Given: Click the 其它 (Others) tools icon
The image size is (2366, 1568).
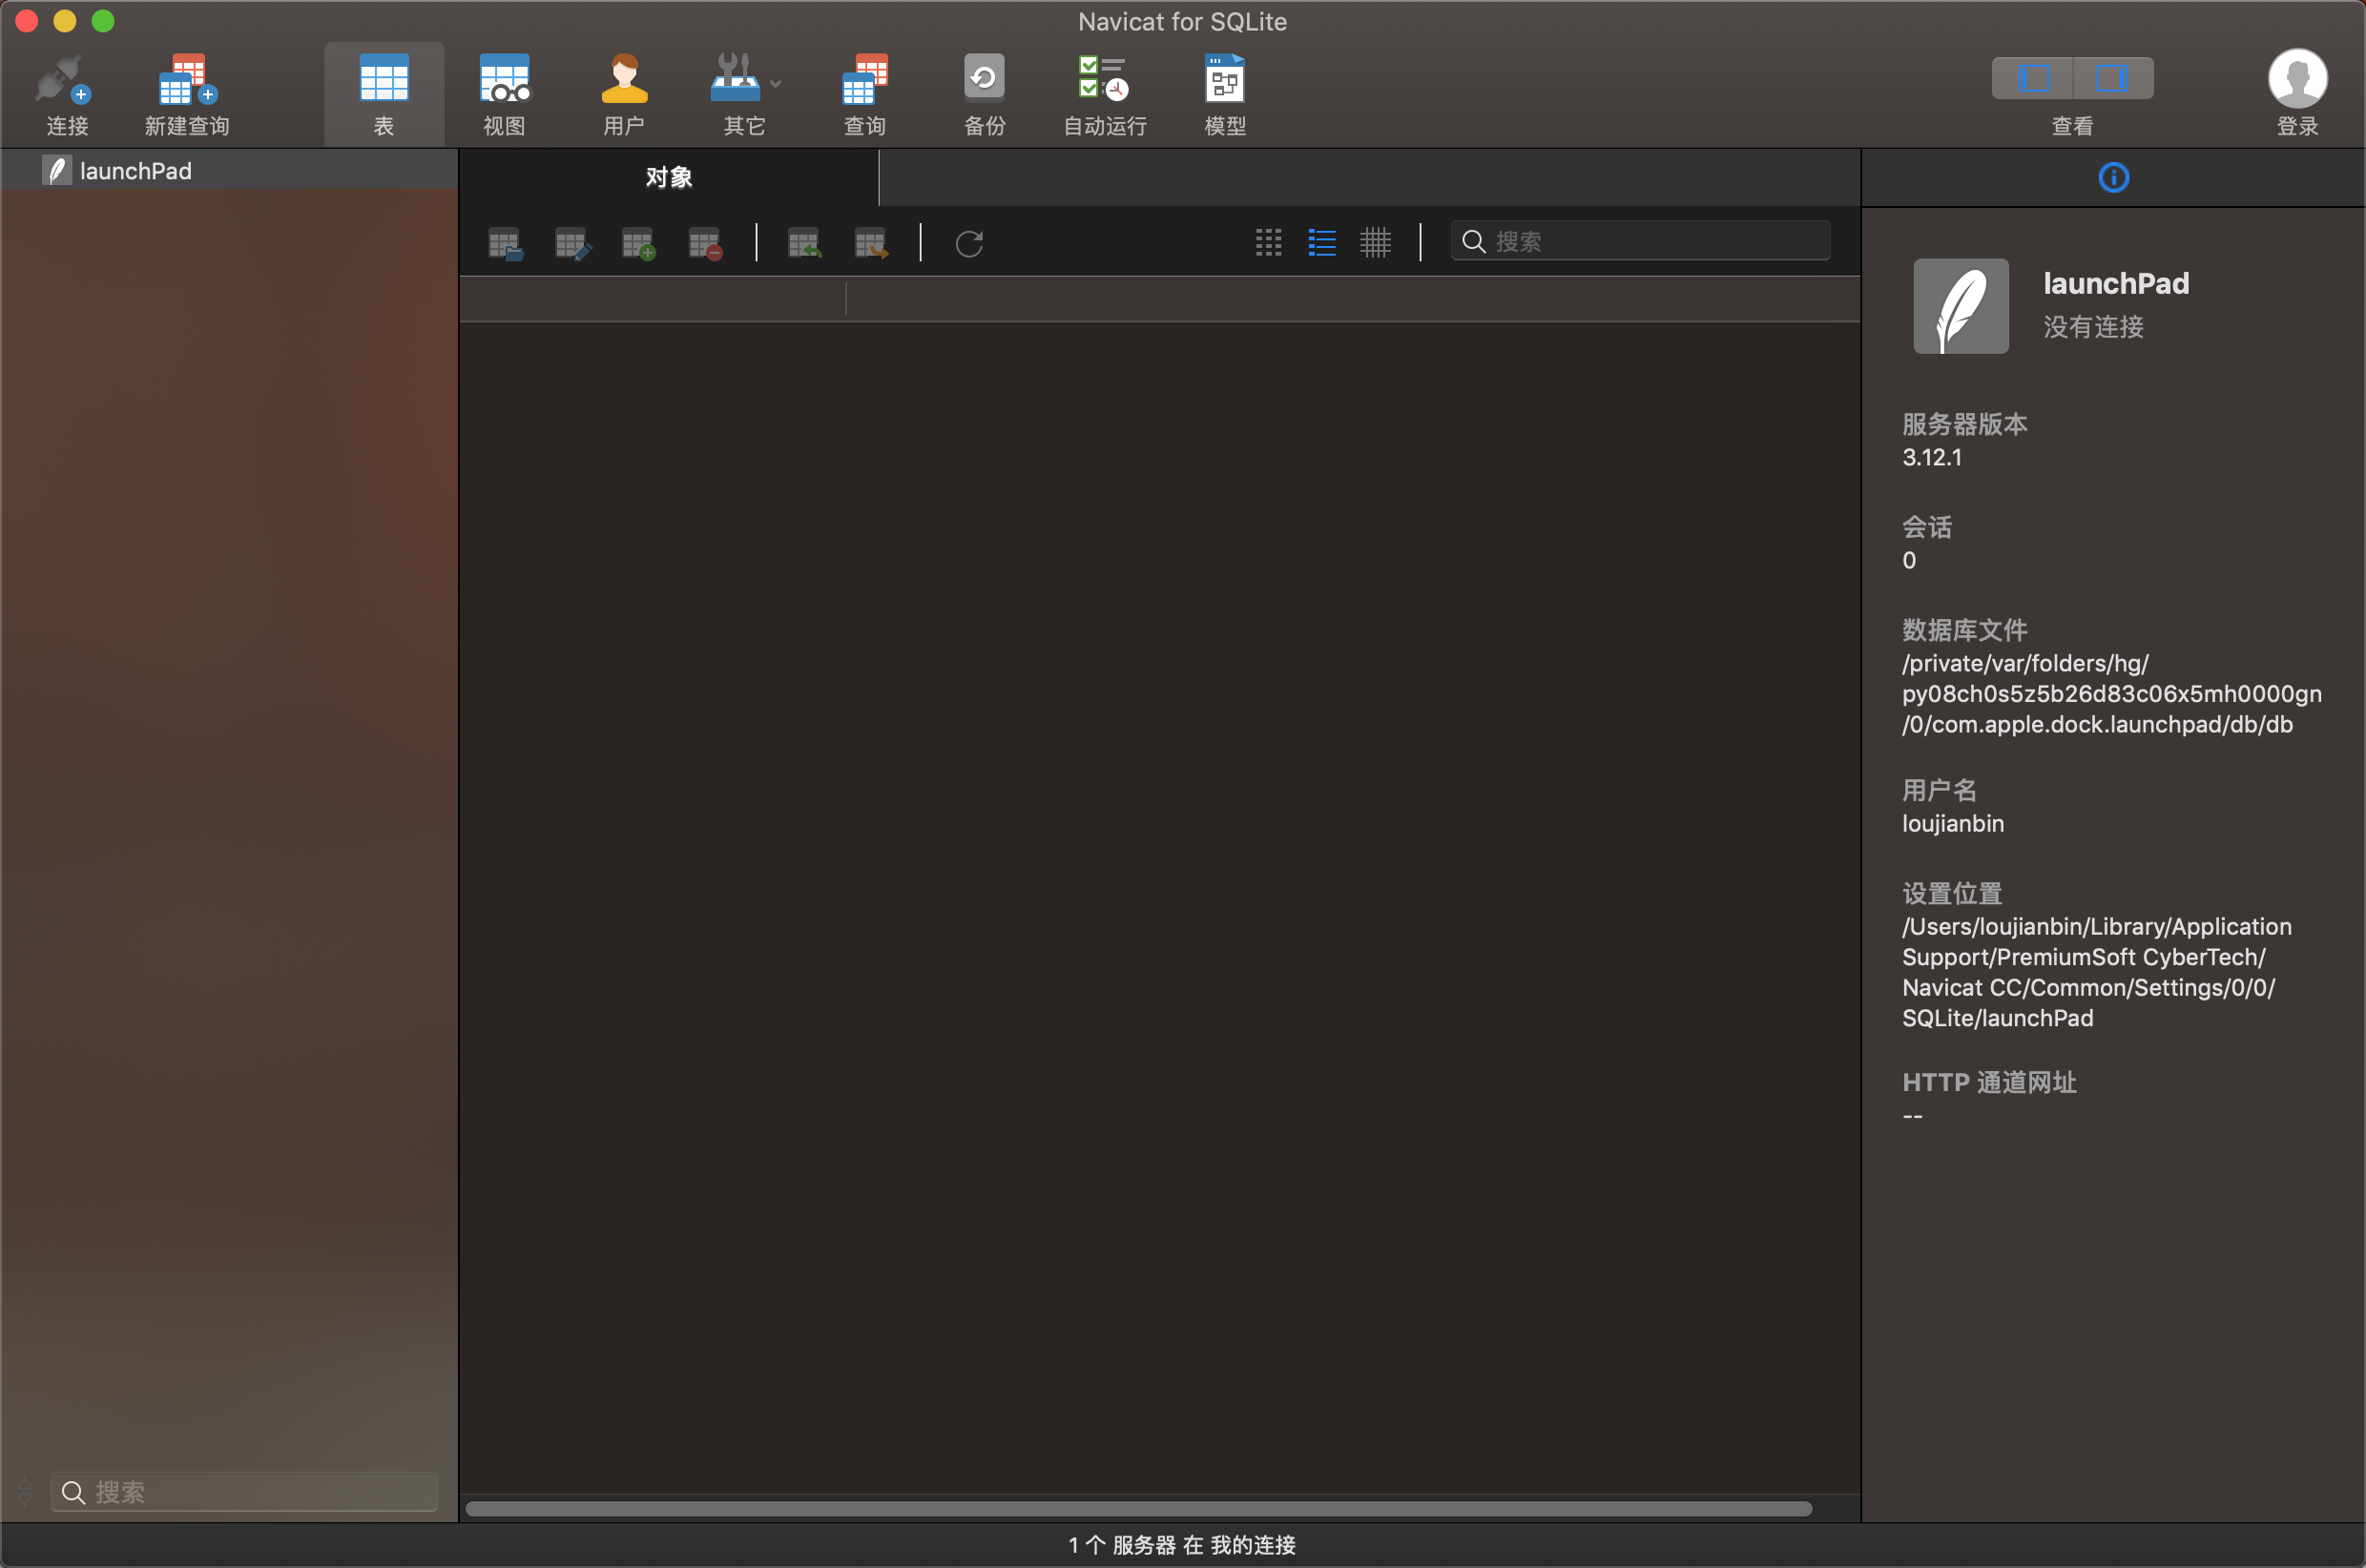Looking at the screenshot, I should [735, 79].
